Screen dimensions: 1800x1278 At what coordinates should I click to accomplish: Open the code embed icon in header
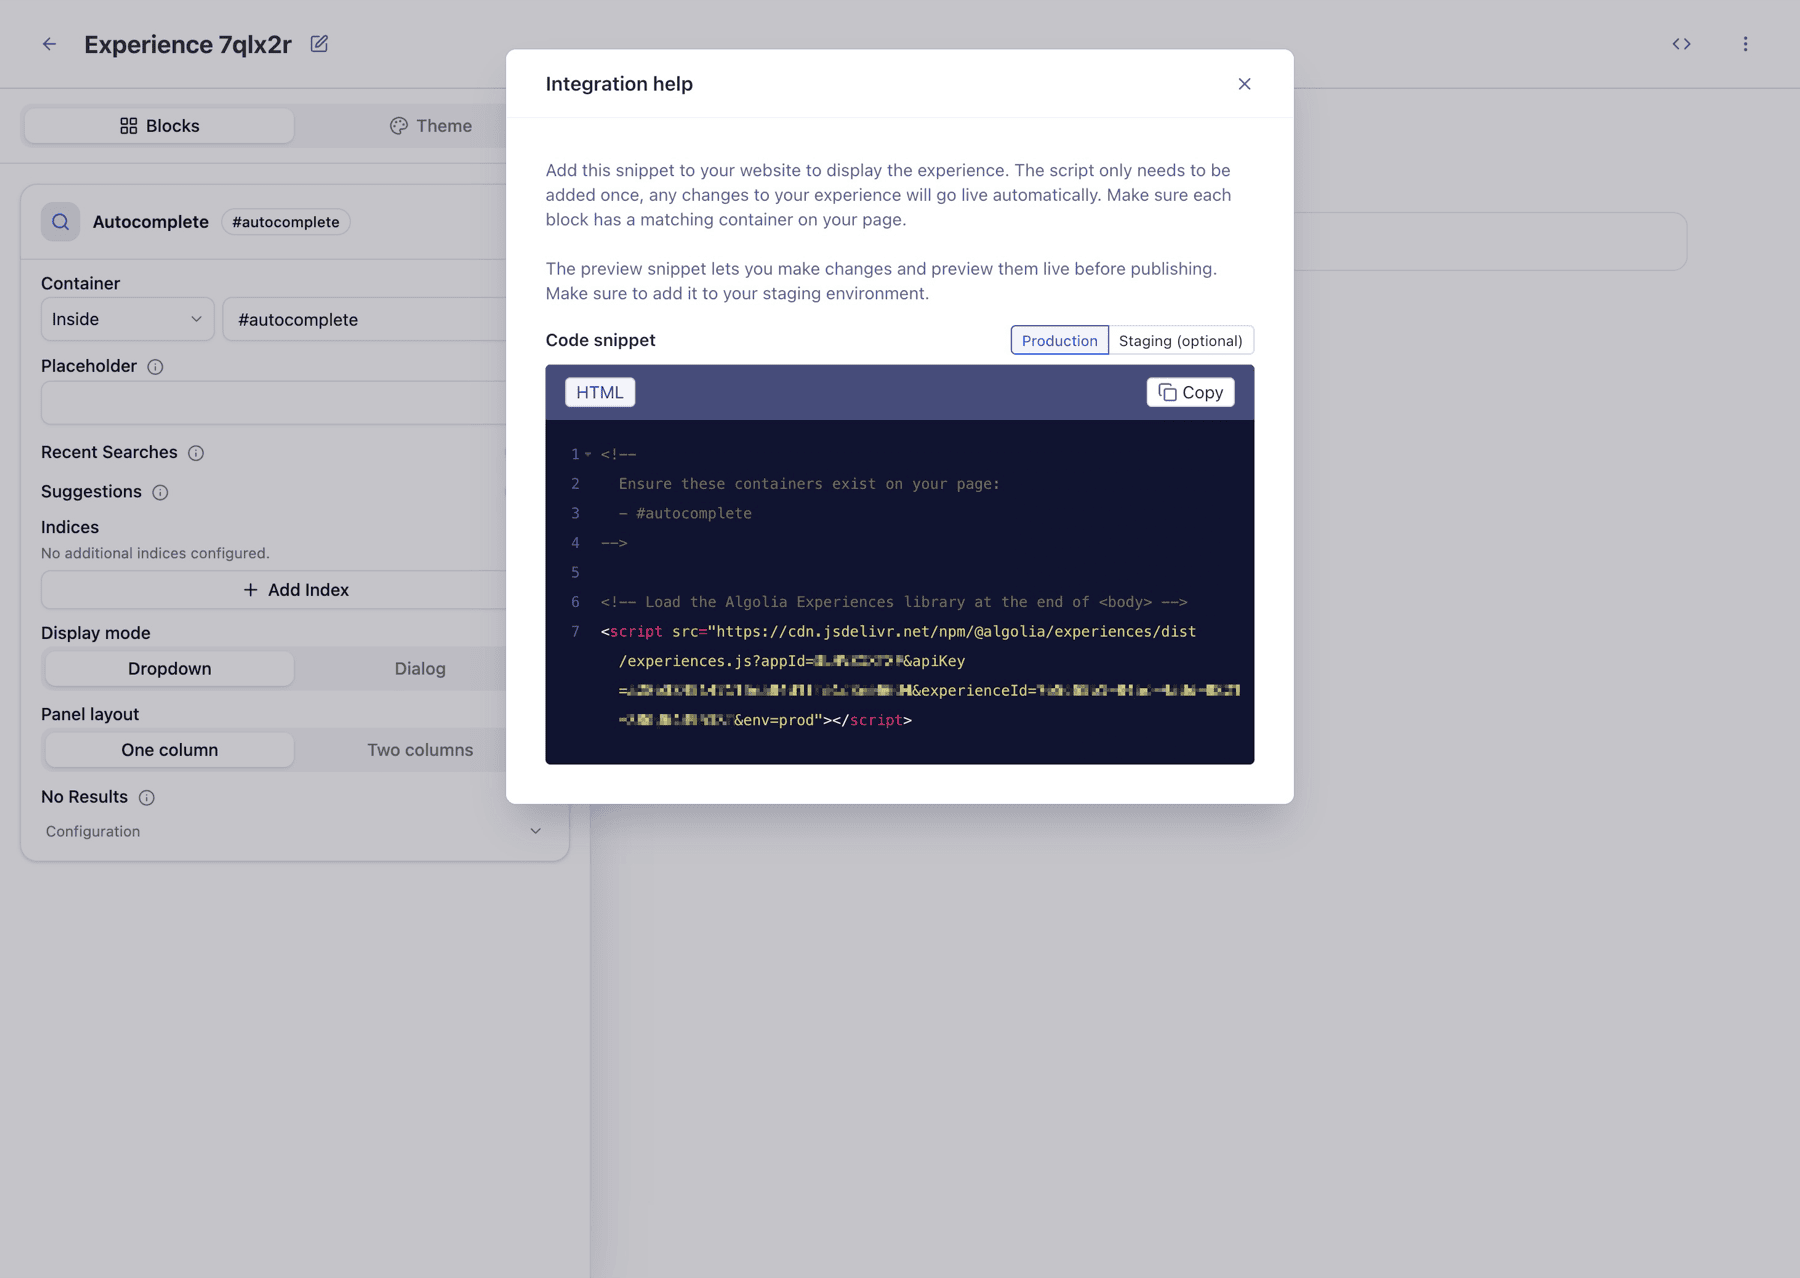point(1681,44)
